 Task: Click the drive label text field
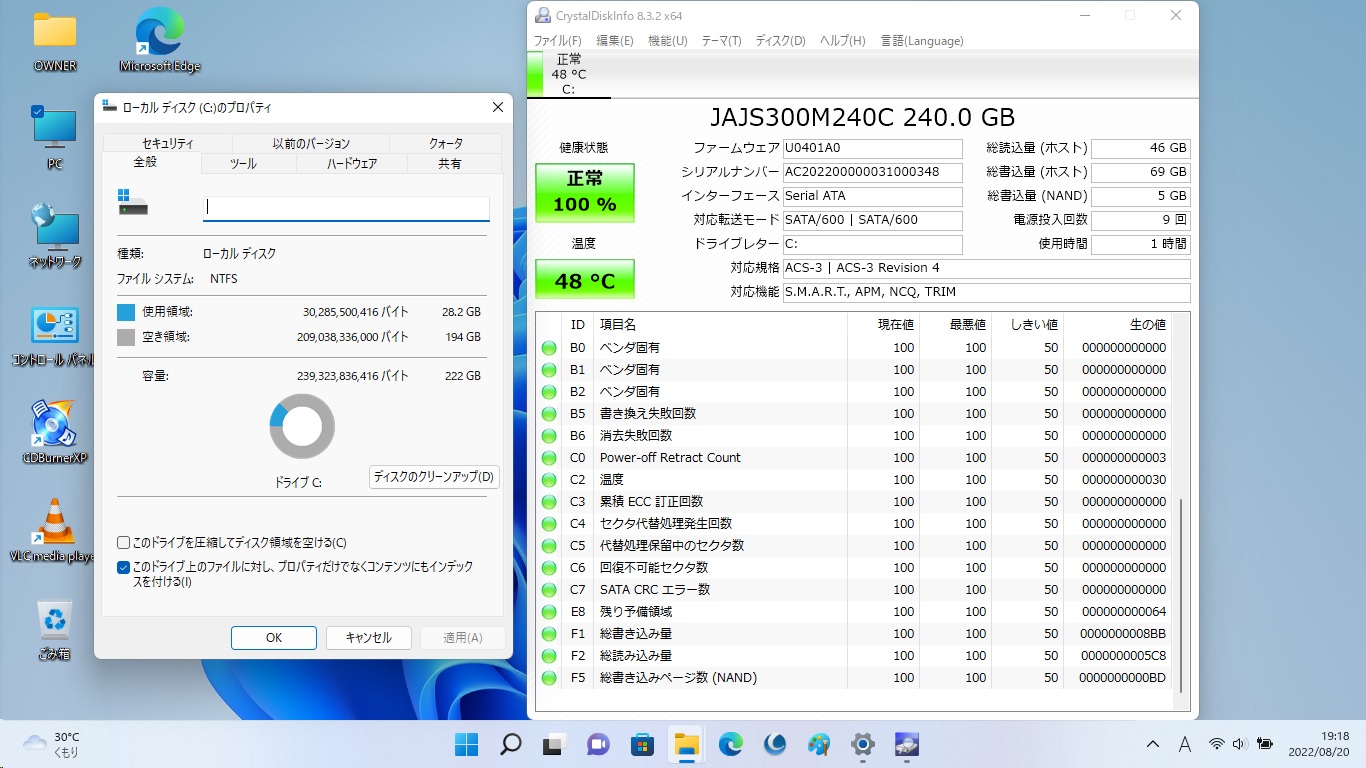pos(346,207)
